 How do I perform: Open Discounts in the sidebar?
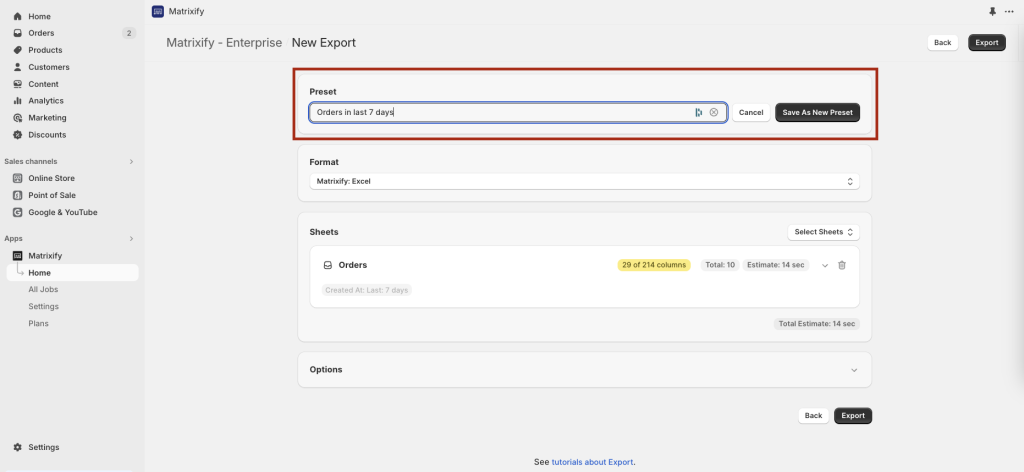[47, 135]
